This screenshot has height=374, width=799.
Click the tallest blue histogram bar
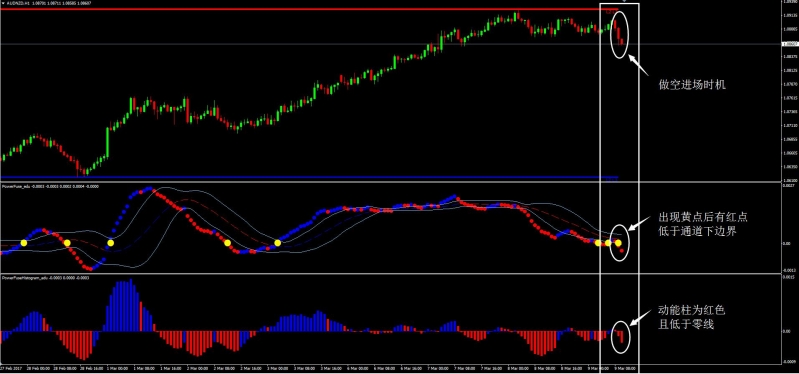131,305
